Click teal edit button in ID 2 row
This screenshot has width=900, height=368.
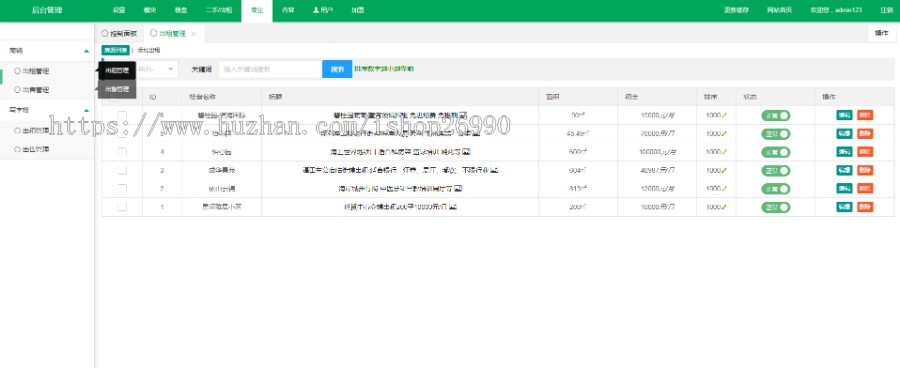point(844,189)
